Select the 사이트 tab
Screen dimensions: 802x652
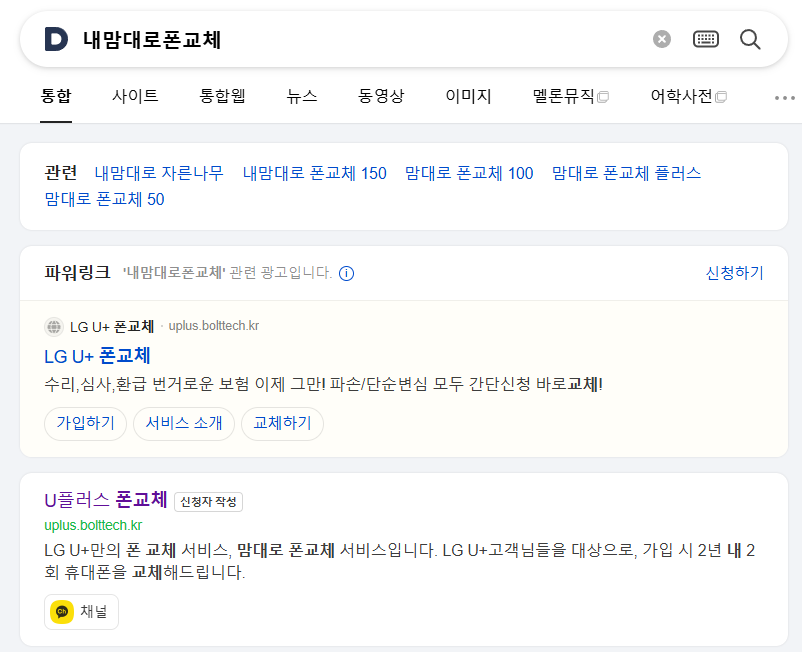point(135,96)
